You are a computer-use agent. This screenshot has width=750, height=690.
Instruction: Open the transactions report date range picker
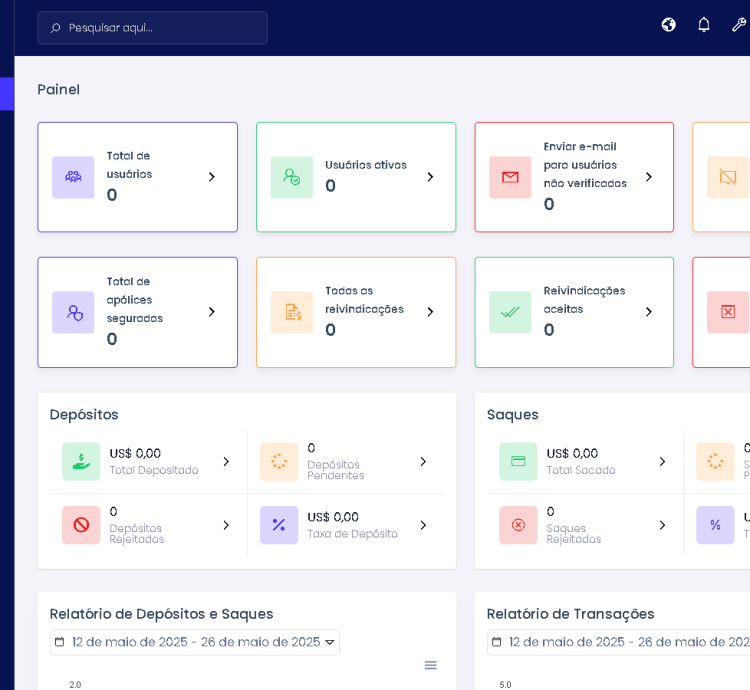coord(620,642)
